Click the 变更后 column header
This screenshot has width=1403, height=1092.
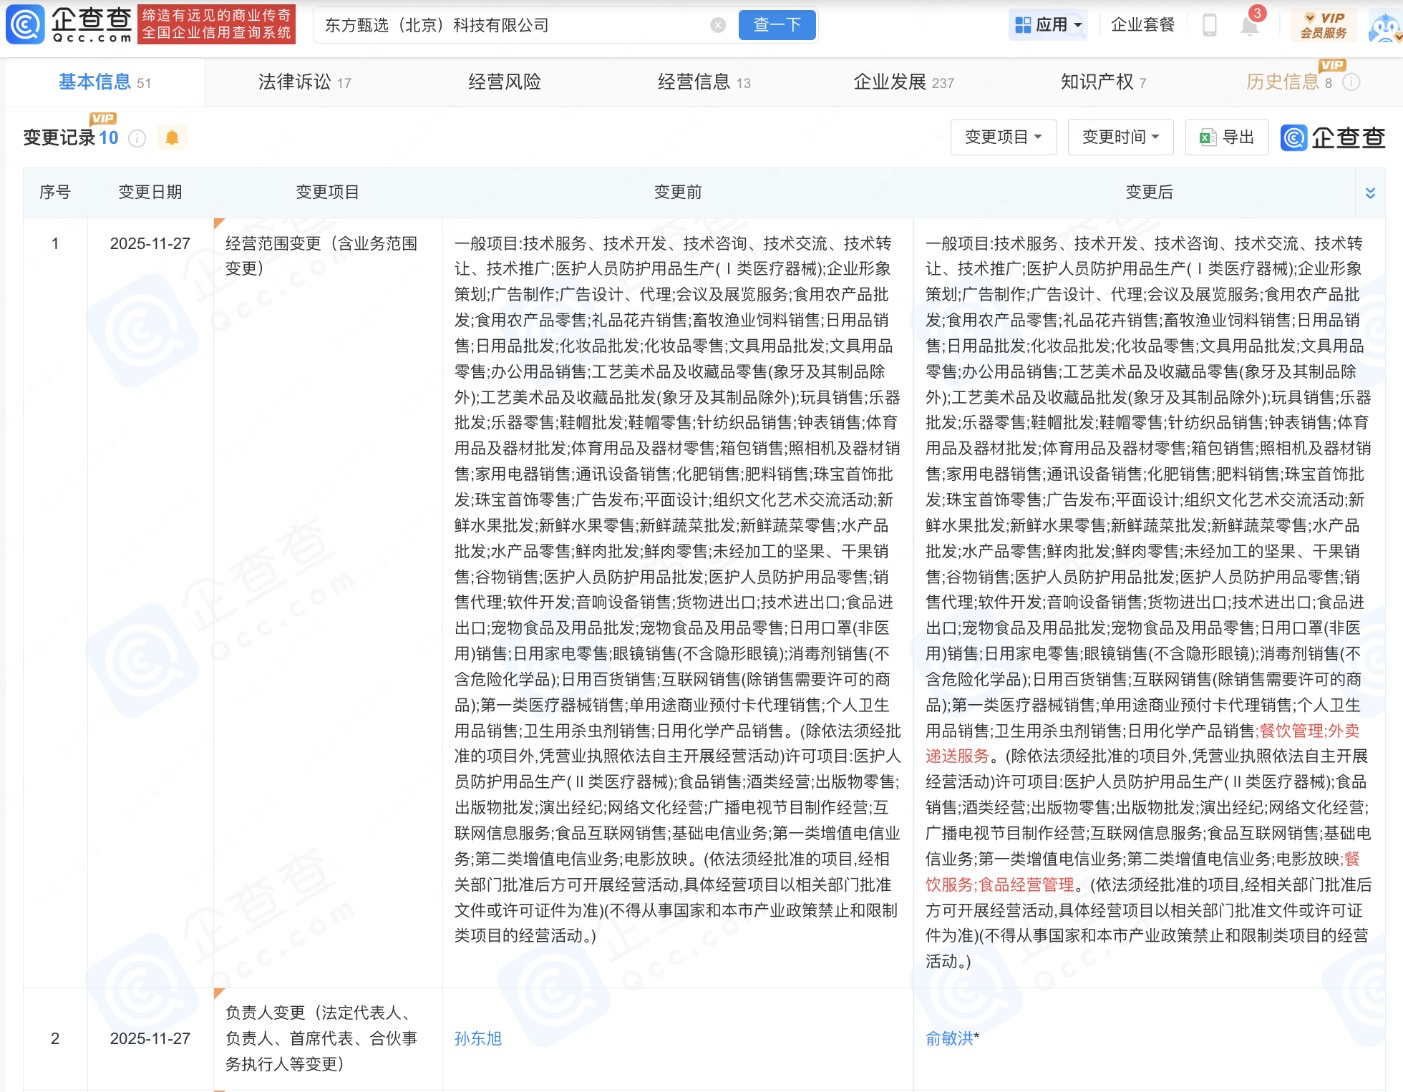click(x=1149, y=192)
